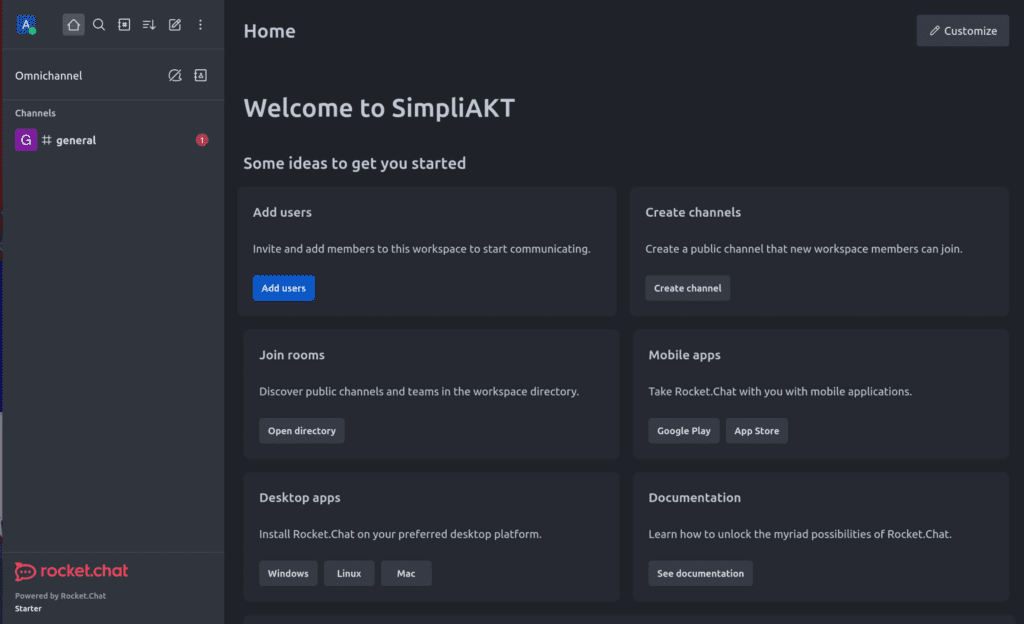Click the unread badge on general

[202, 140]
